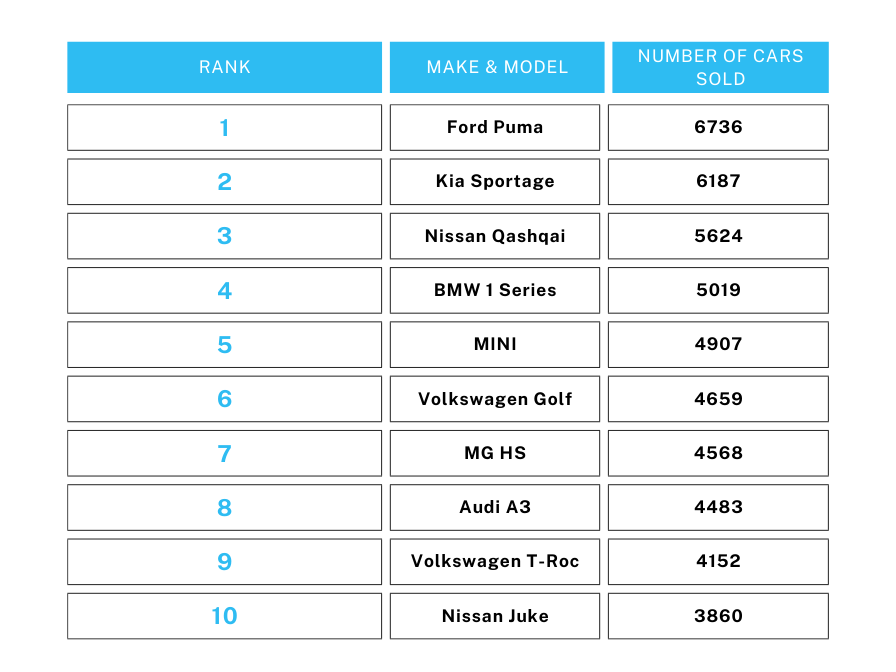Click the Kia Sportage cell
The width and height of the screenshot is (896, 672).
(495, 182)
